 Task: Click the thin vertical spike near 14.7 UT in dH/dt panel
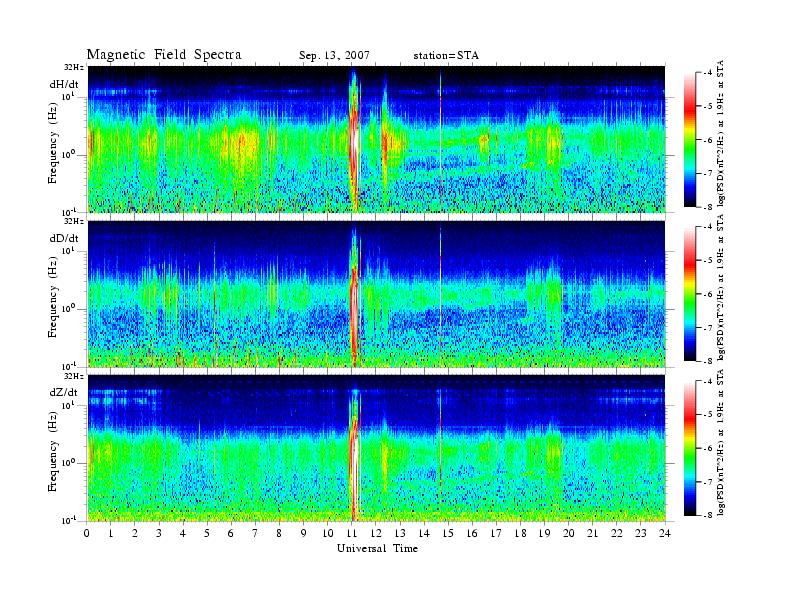point(441,140)
